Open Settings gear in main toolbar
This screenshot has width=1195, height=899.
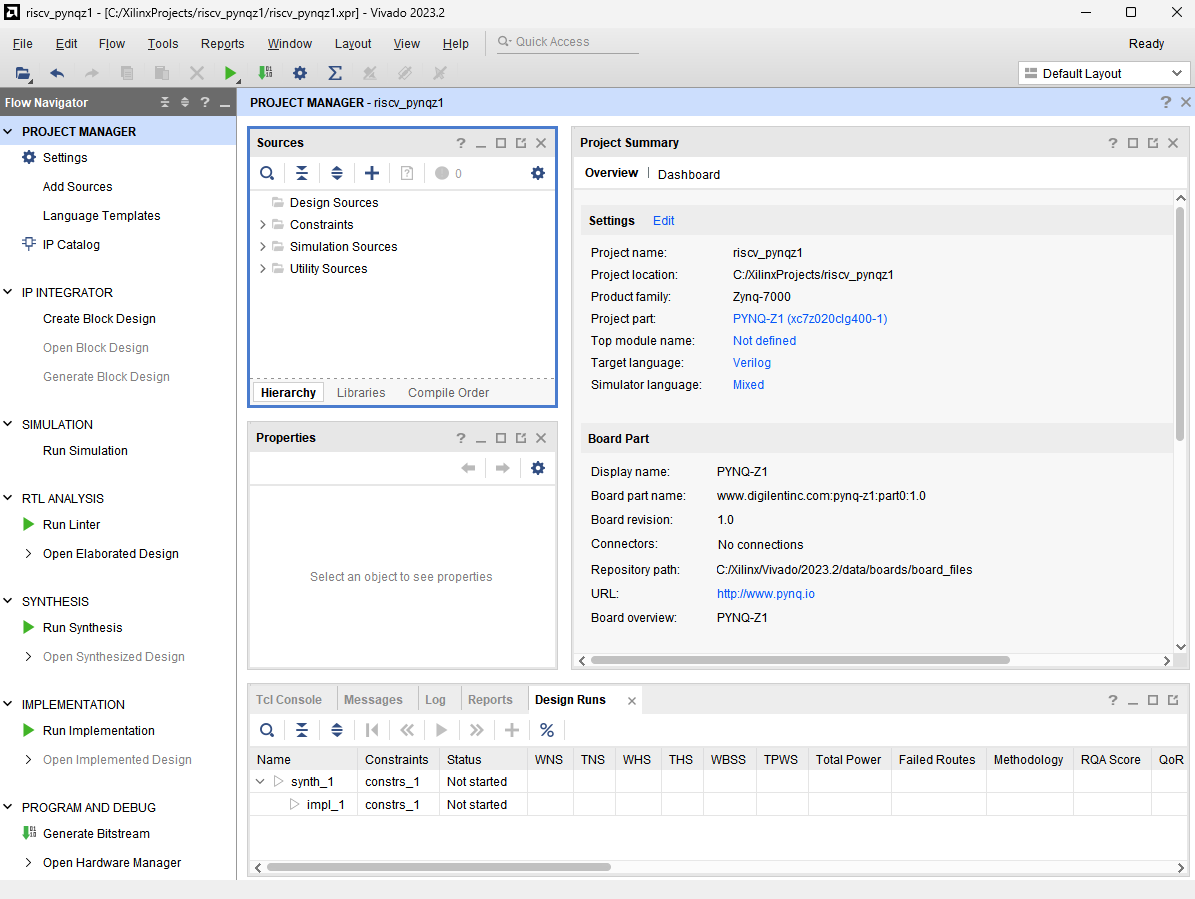[x=299, y=73]
